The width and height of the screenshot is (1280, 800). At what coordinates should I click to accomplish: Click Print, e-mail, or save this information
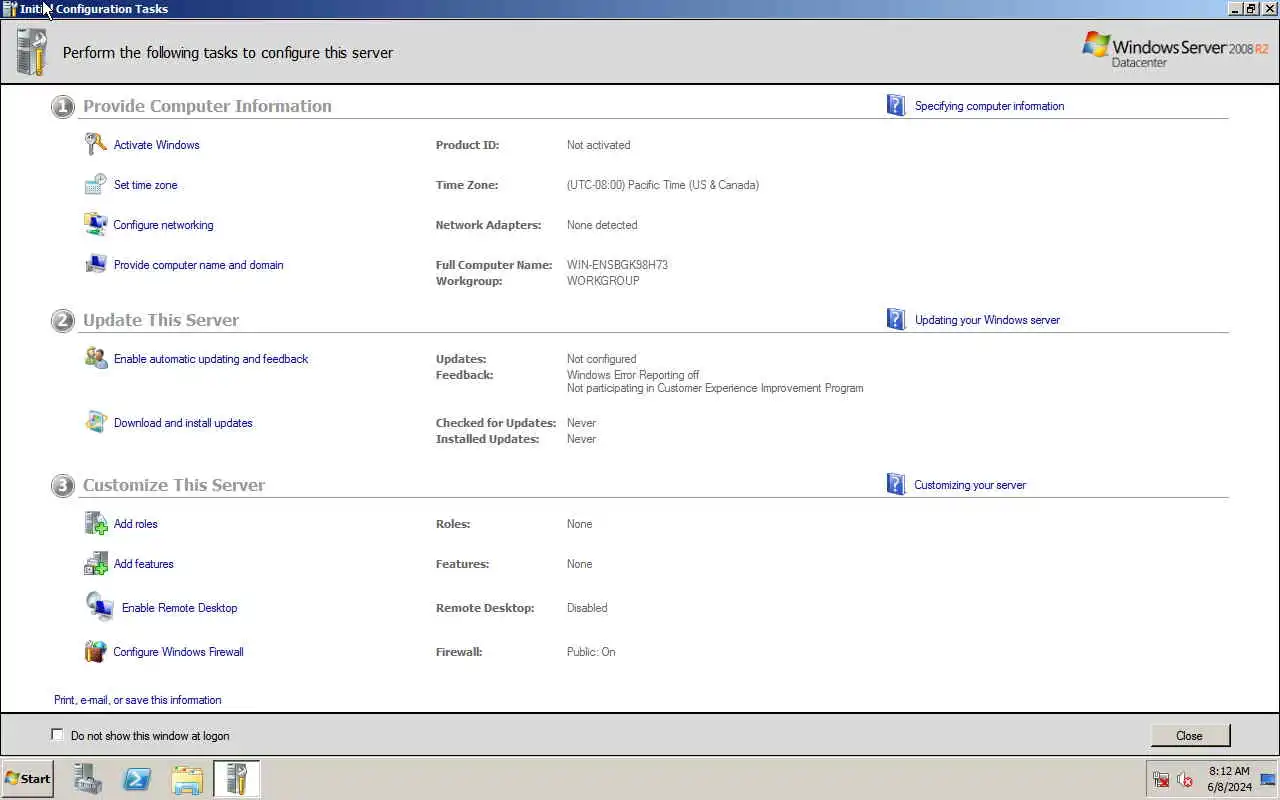click(x=137, y=700)
